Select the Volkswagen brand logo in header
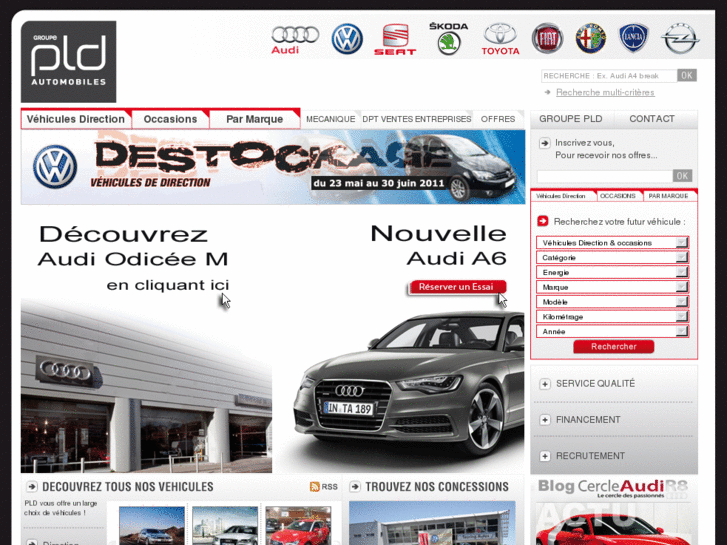 coord(347,39)
